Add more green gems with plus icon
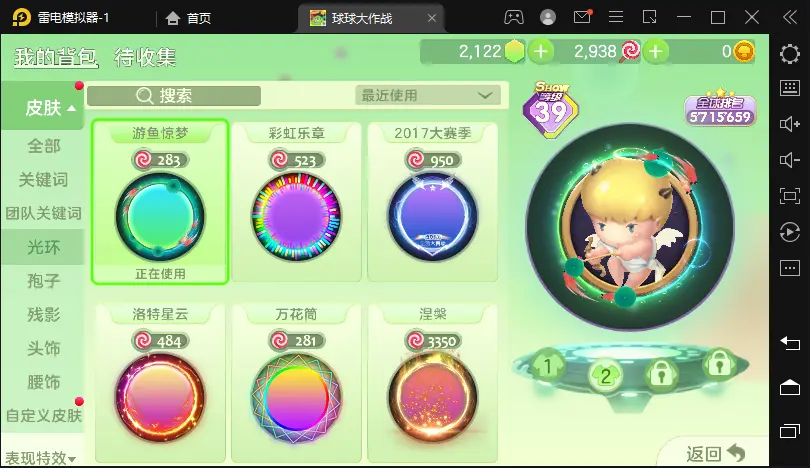Image resolution: width=810 pixels, height=468 pixels. coord(541,52)
